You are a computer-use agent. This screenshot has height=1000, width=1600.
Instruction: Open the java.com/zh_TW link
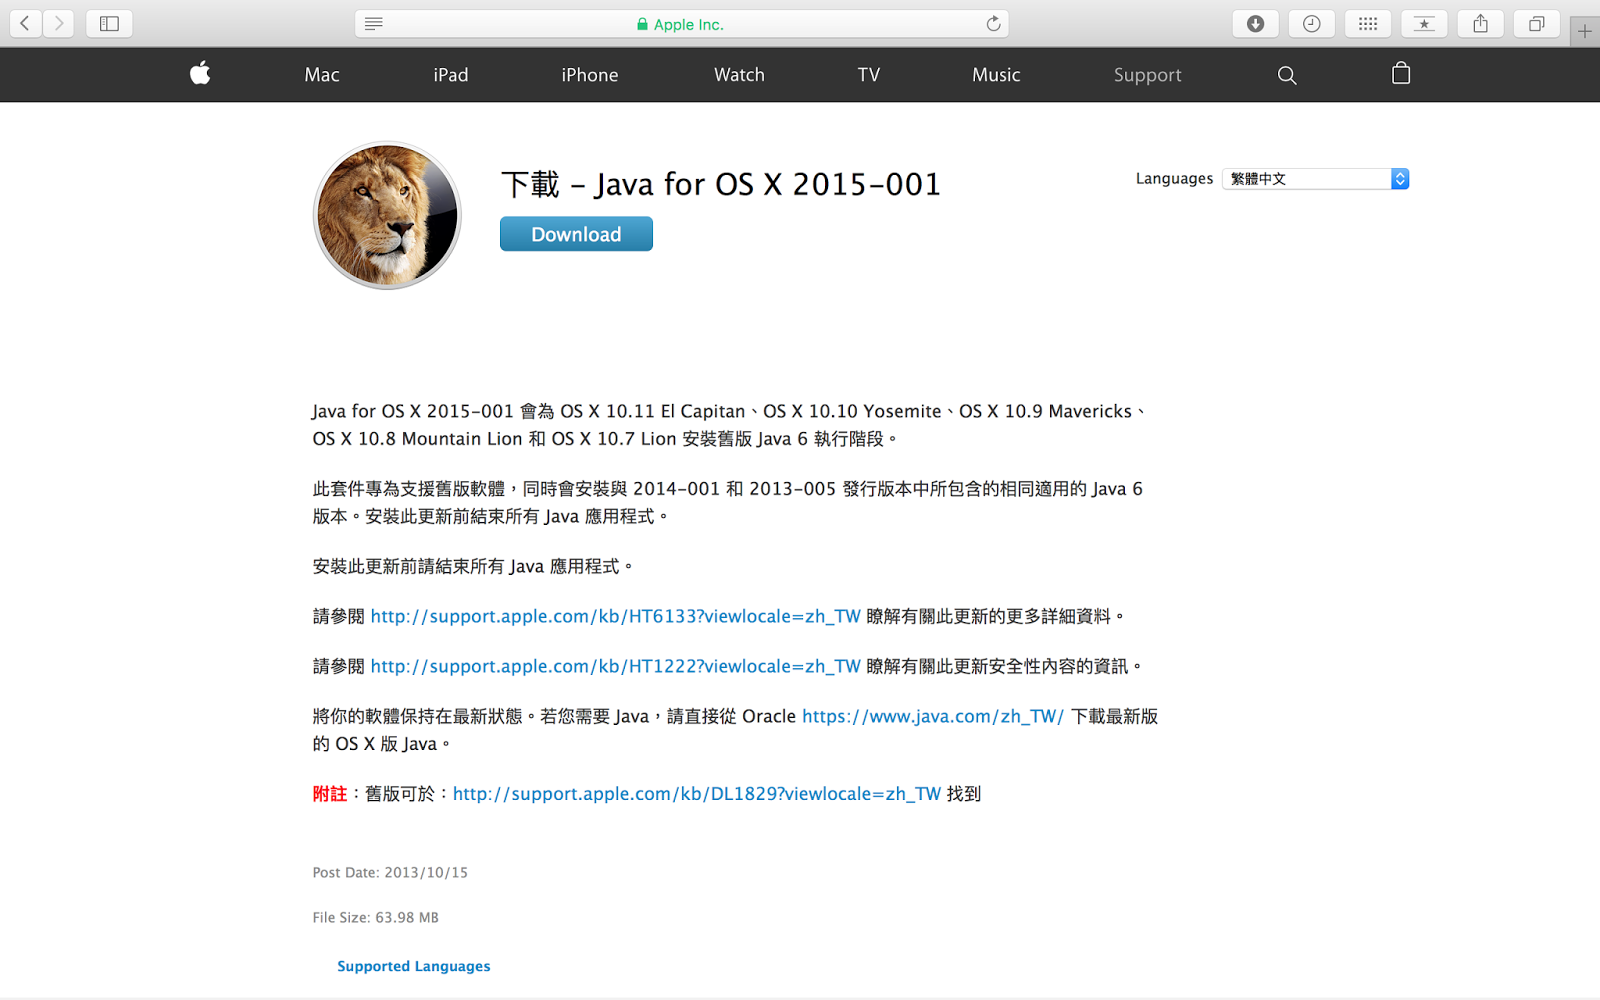coord(933,716)
